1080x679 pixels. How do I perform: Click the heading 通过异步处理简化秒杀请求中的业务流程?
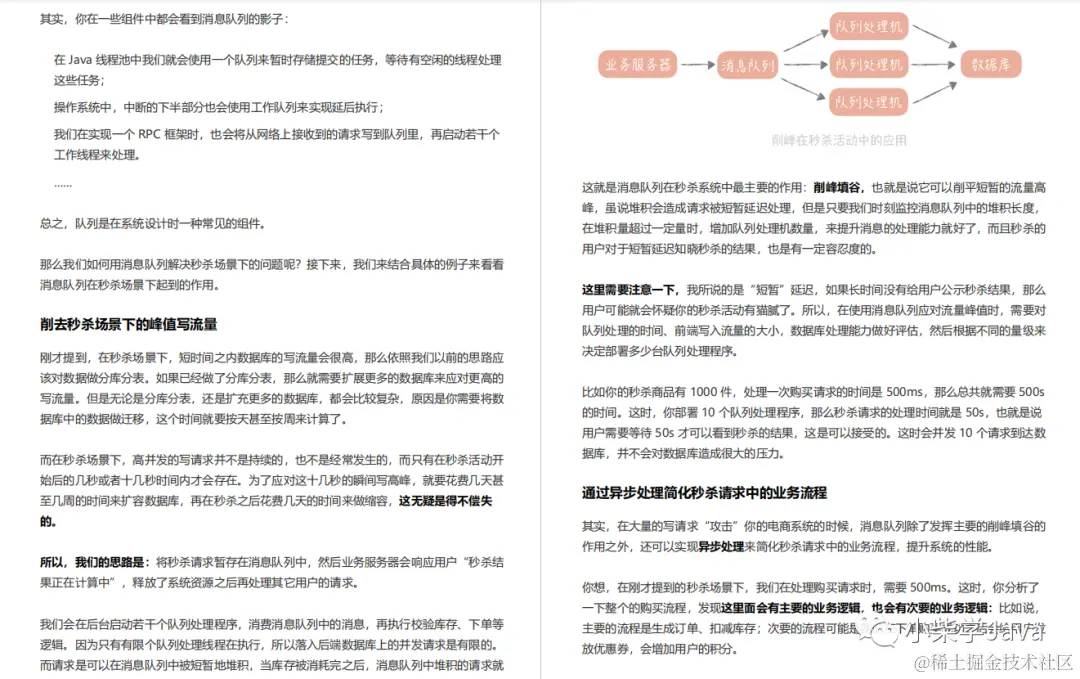click(704, 492)
